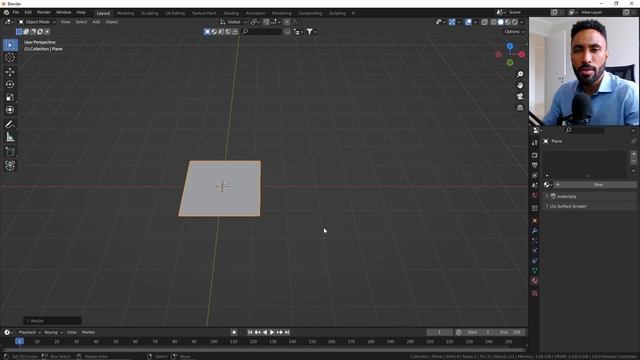This screenshot has width=640, height=360.
Task: Open the Modifier wrench properties tab
Action: tap(535, 231)
